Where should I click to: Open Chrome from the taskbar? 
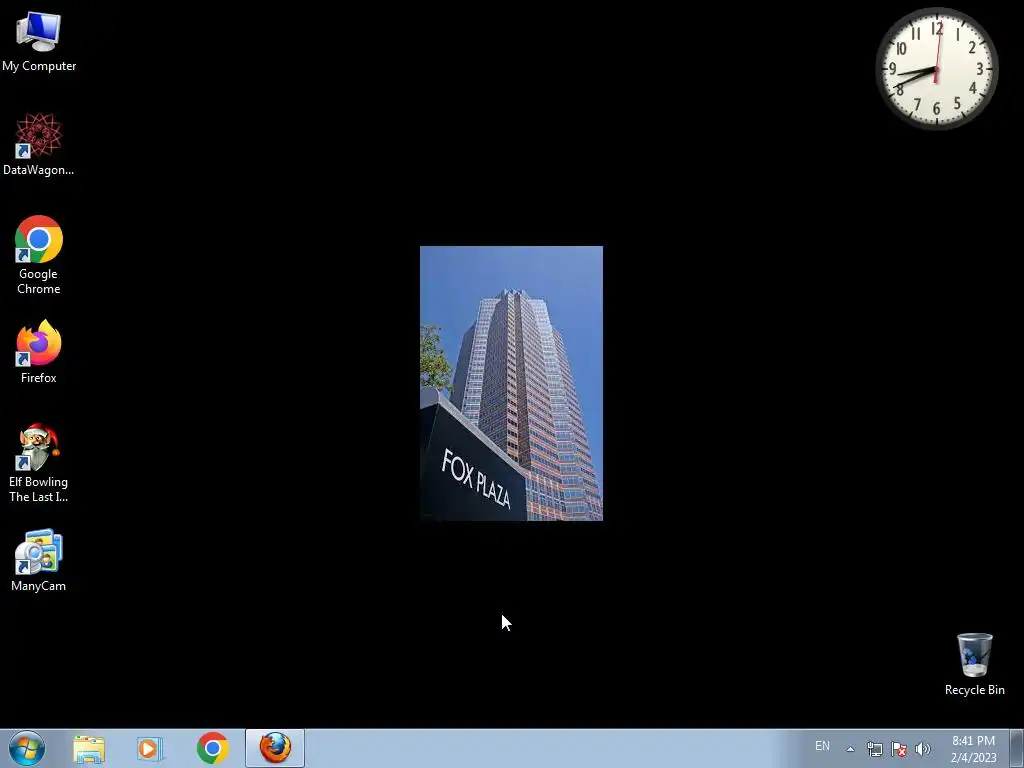[212, 748]
